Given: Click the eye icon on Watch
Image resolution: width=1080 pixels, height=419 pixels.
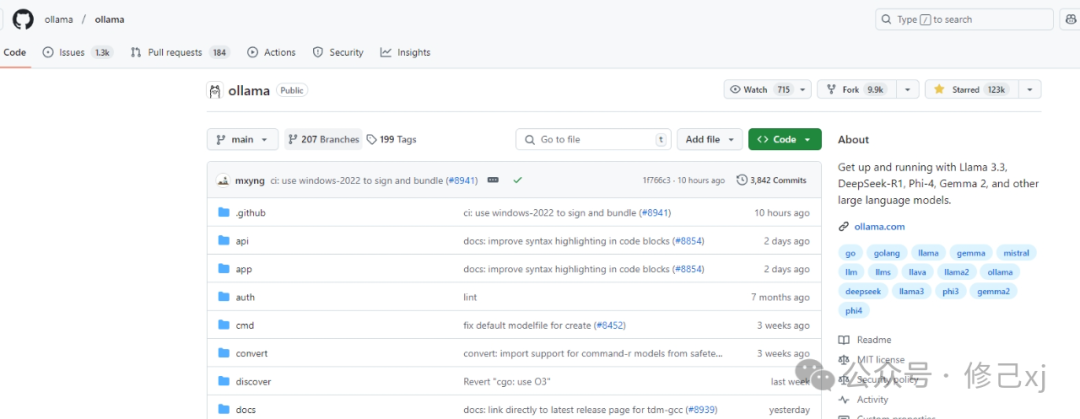Looking at the screenshot, I should pos(735,90).
